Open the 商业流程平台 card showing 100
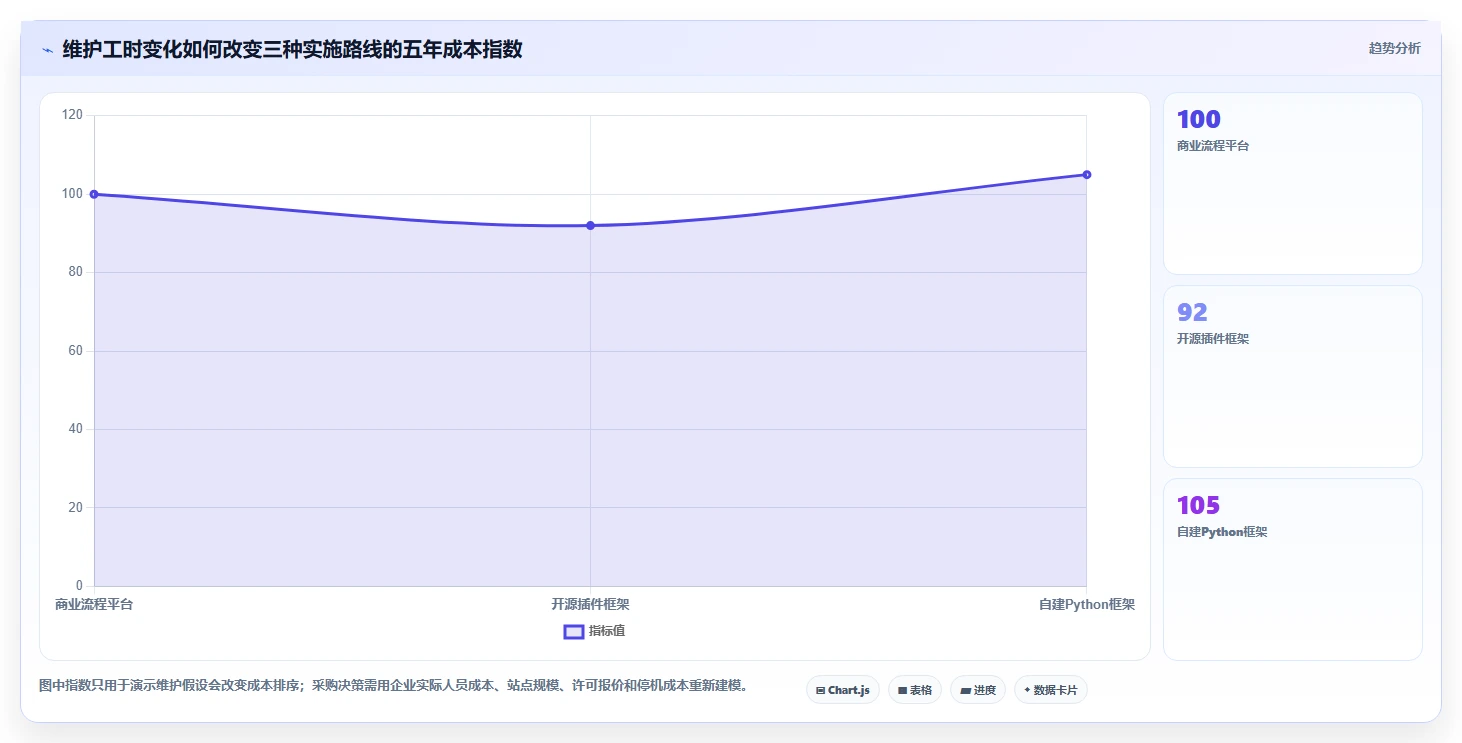The height and width of the screenshot is (743, 1462). click(x=1292, y=184)
